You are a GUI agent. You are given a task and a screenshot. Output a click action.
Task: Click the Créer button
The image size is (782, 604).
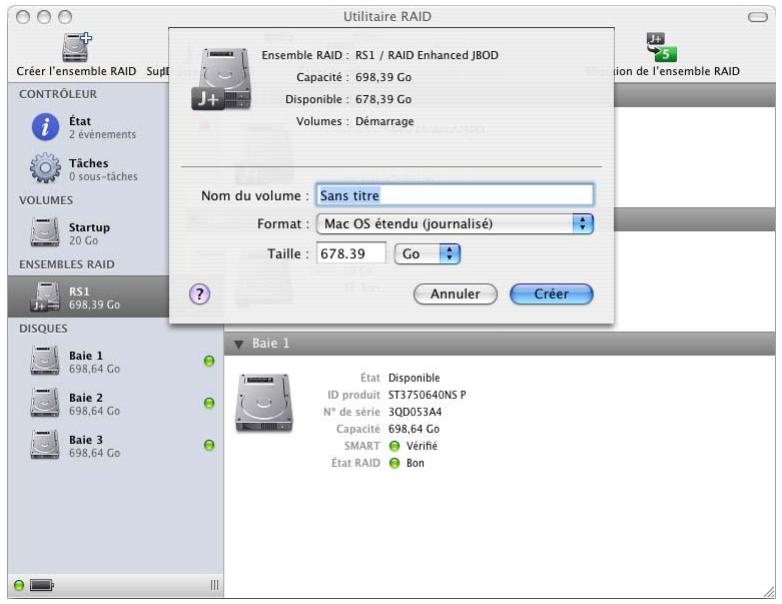(x=552, y=294)
